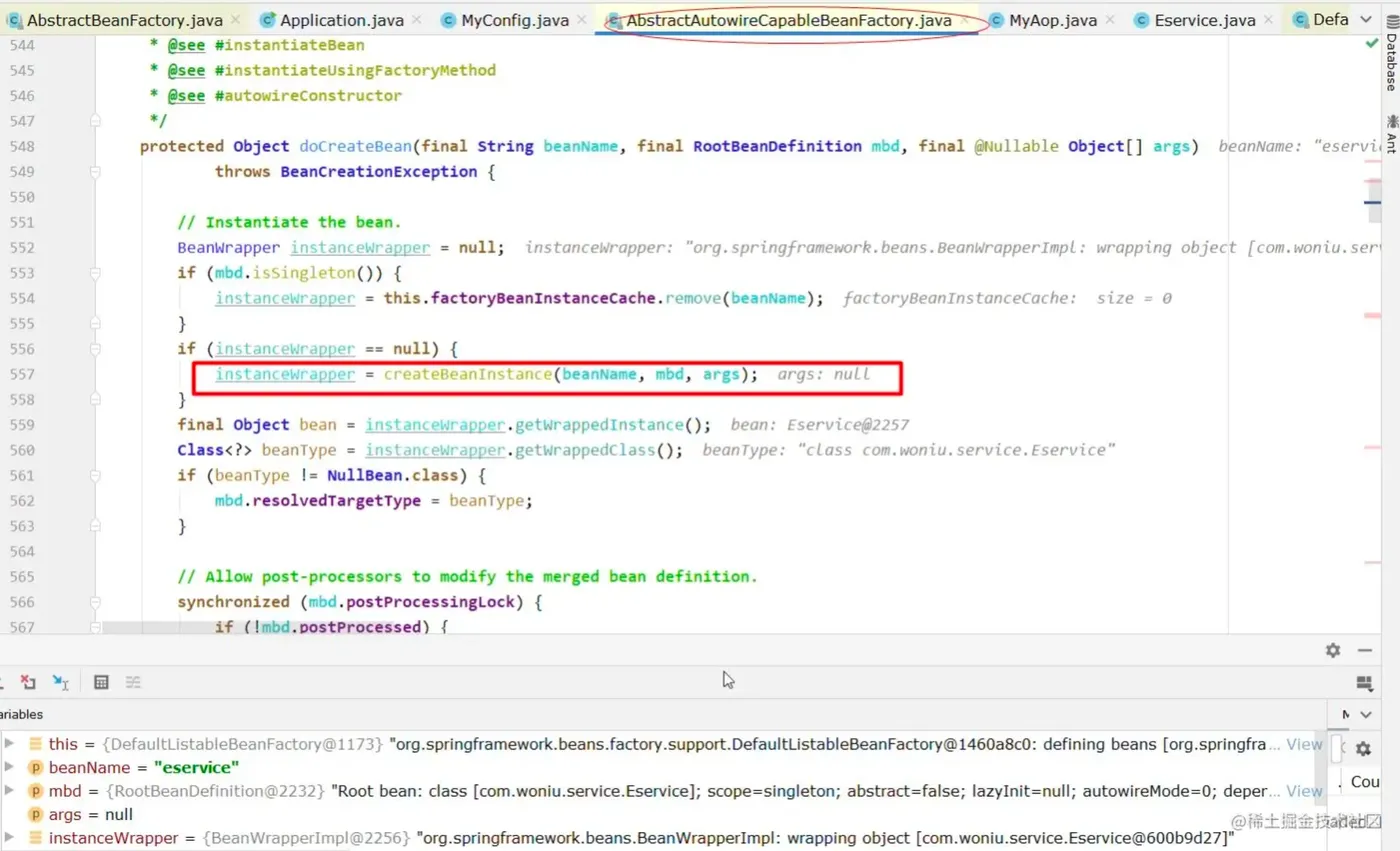Click doCreateBean method name

[356, 146]
